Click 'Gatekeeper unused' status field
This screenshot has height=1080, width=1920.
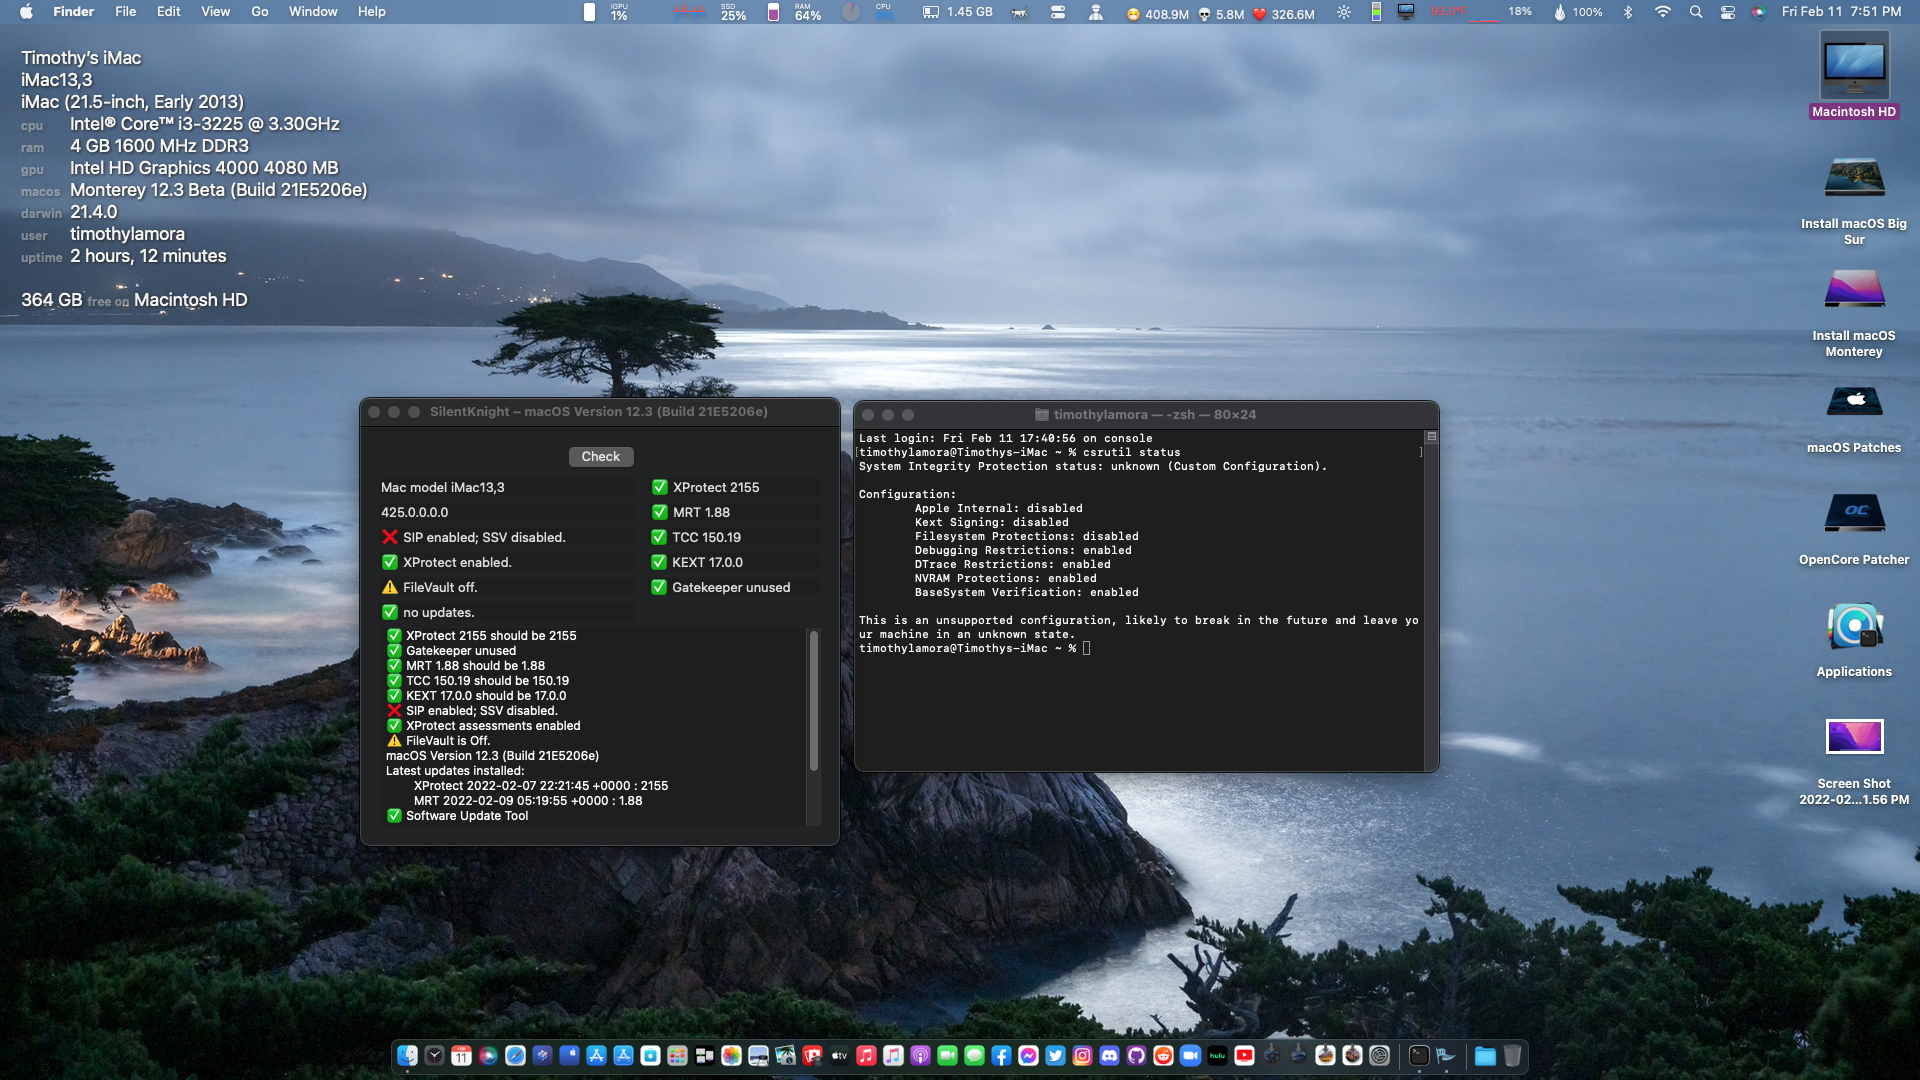pos(735,587)
